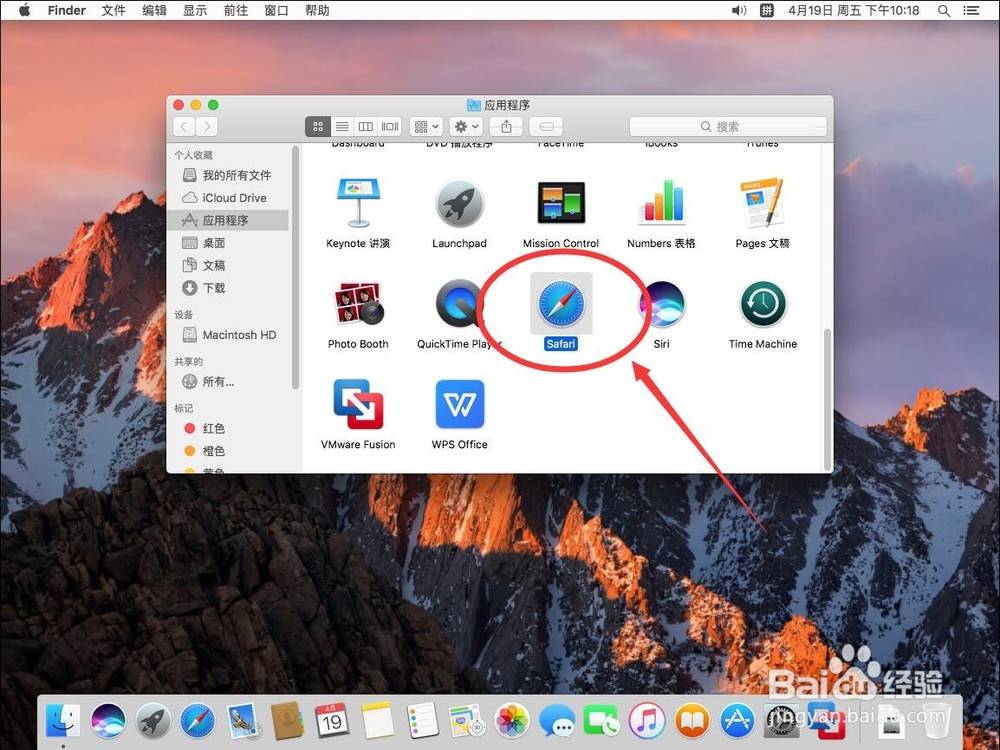Launch Siri from the Dock
Image resolution: width=1000 pixels, height=750 pixels.
pos(108,721)
